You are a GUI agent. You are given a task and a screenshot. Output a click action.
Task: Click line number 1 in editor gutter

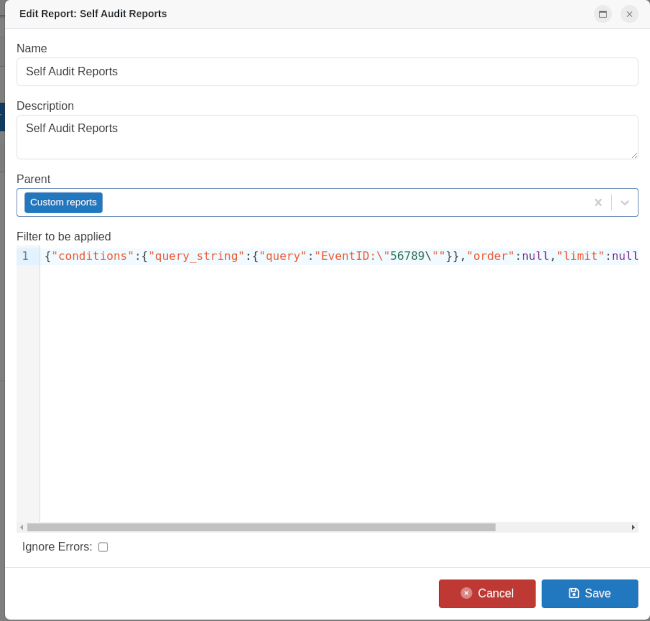(x=25, y=256)
